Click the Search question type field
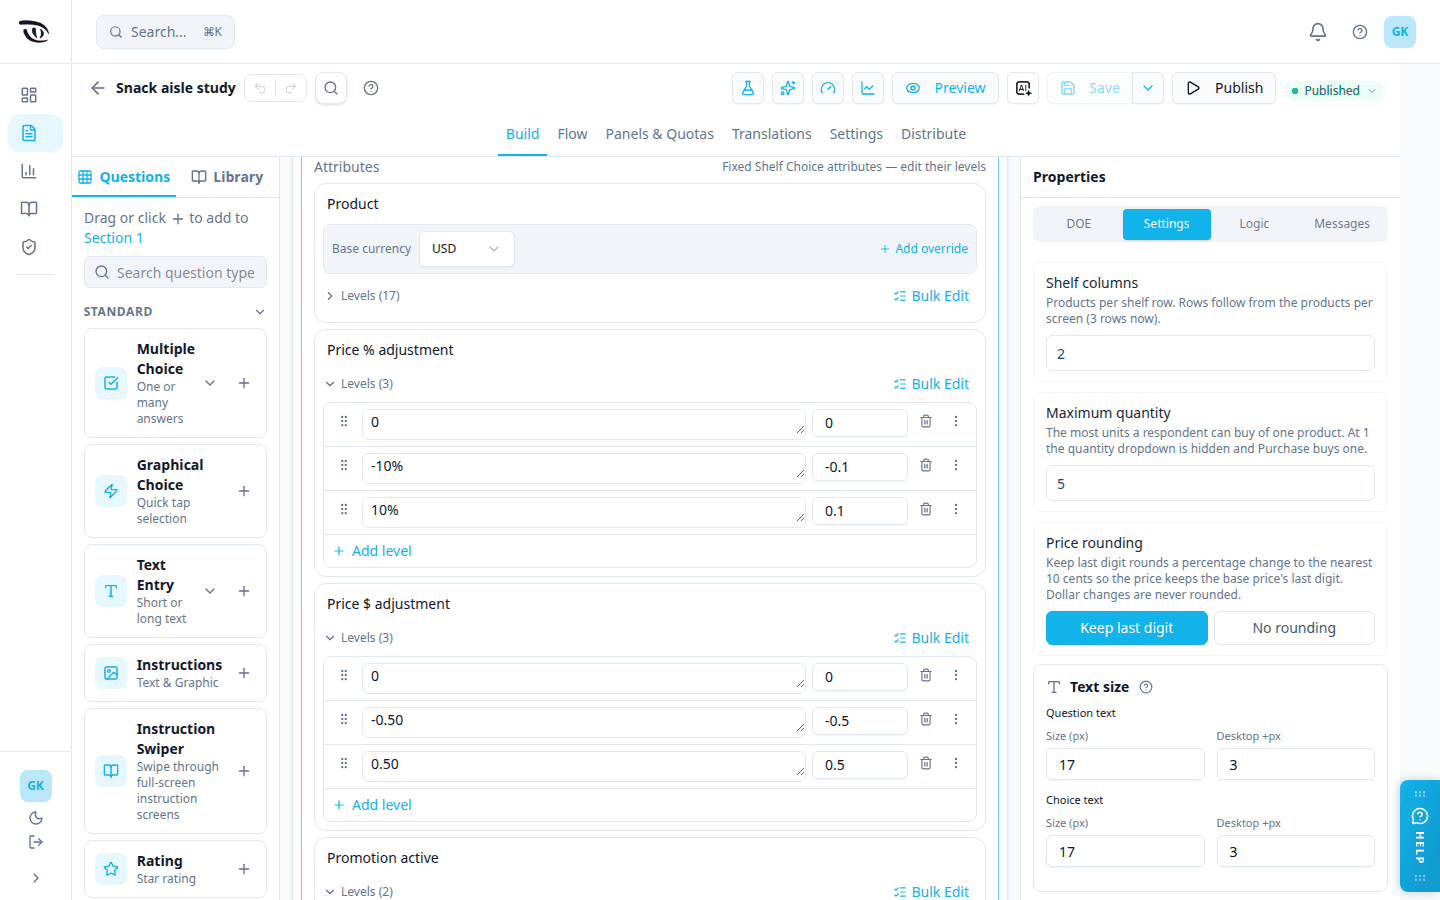Image resolution: width=1440 pixels, height=900 pixels. (x=175, y=272)
